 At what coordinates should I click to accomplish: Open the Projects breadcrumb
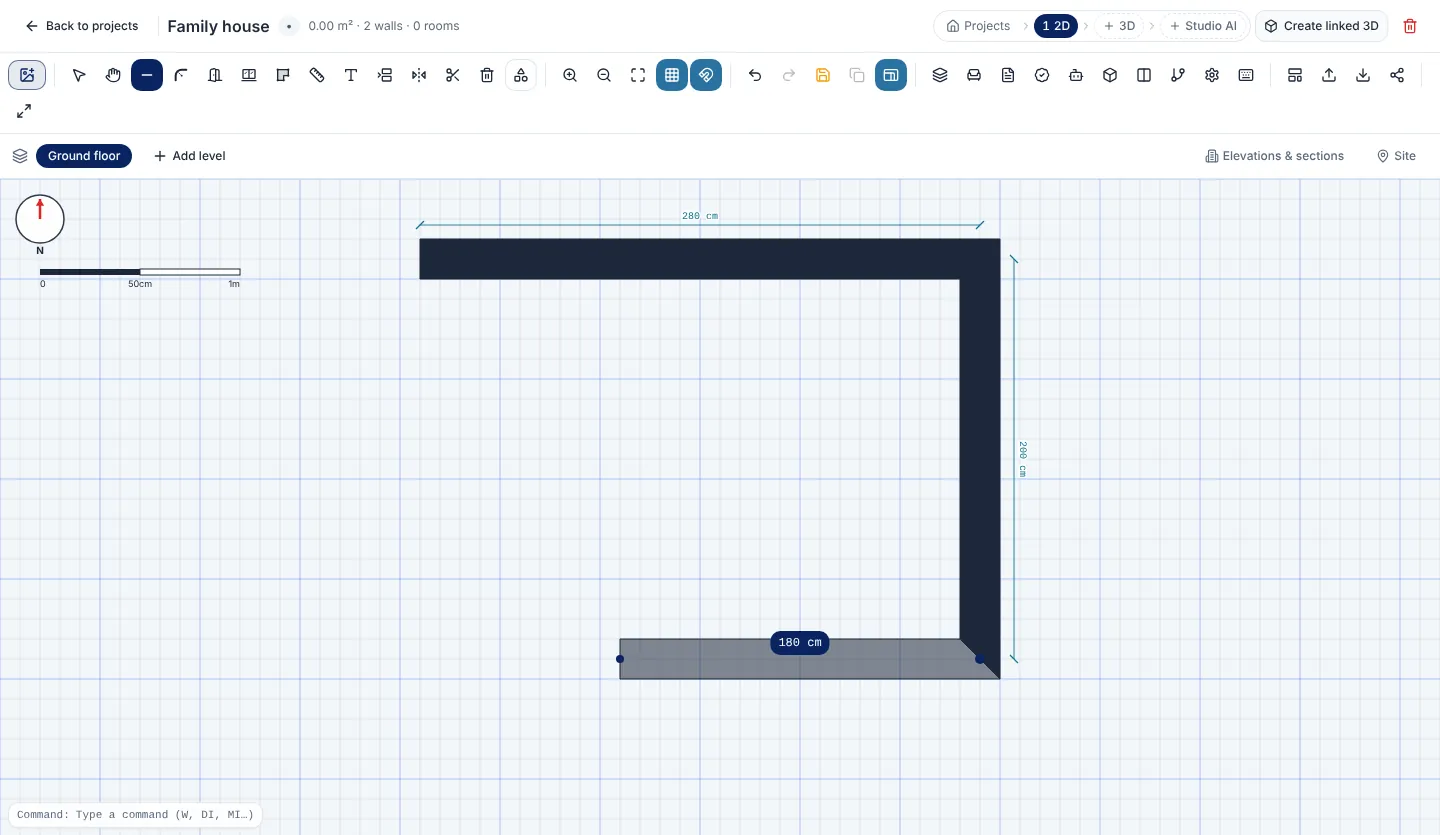(x=979, y=26)
